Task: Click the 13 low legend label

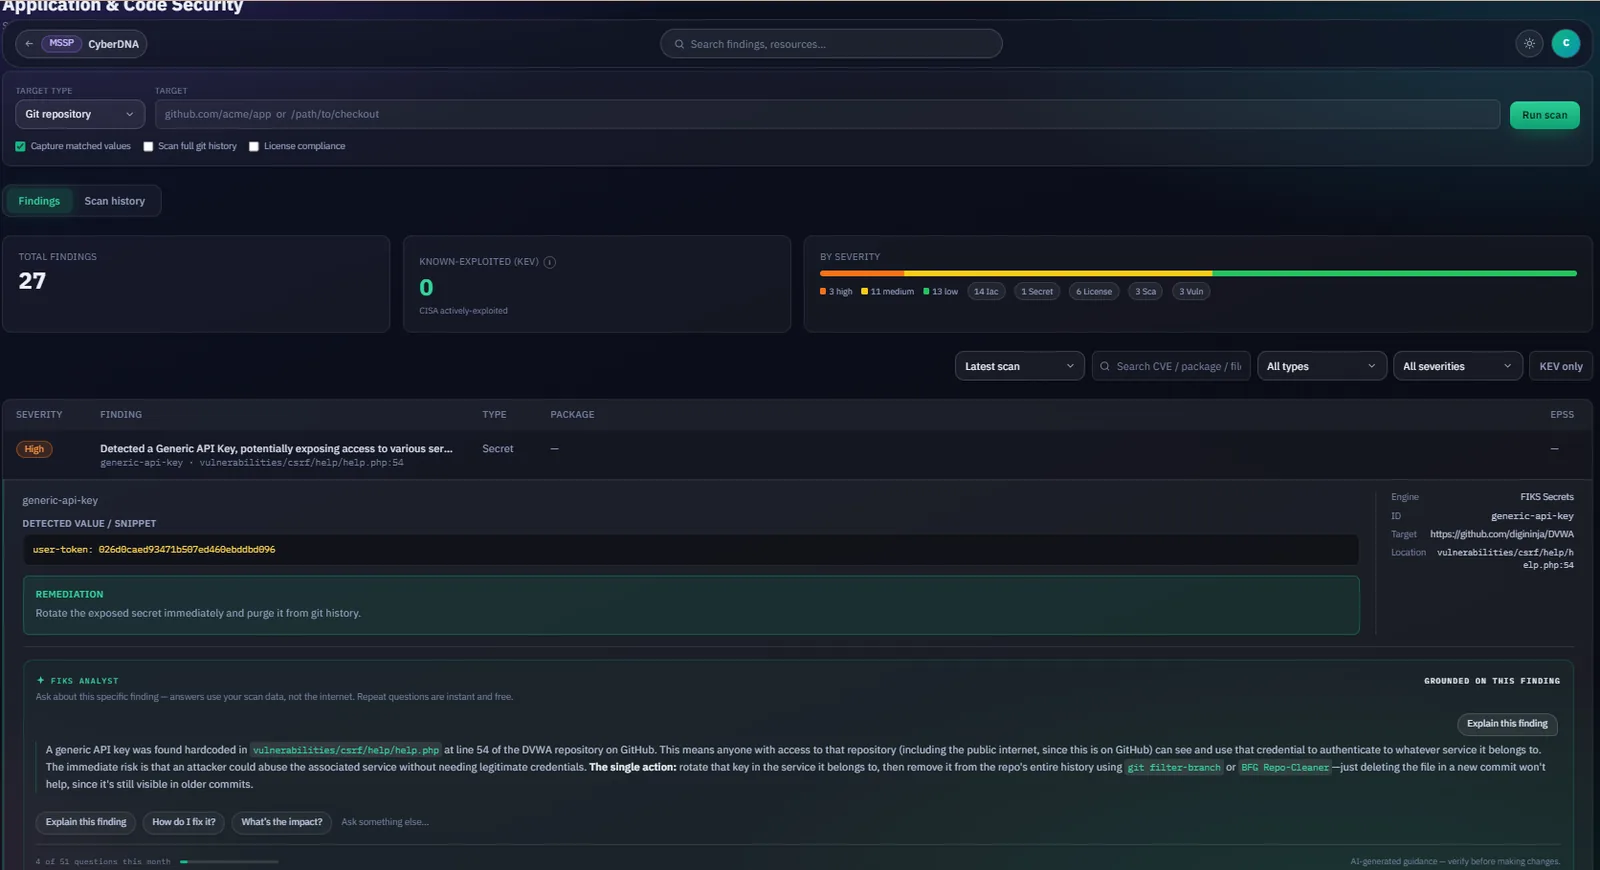Action: pyautogui.click(x=940, y=292)
